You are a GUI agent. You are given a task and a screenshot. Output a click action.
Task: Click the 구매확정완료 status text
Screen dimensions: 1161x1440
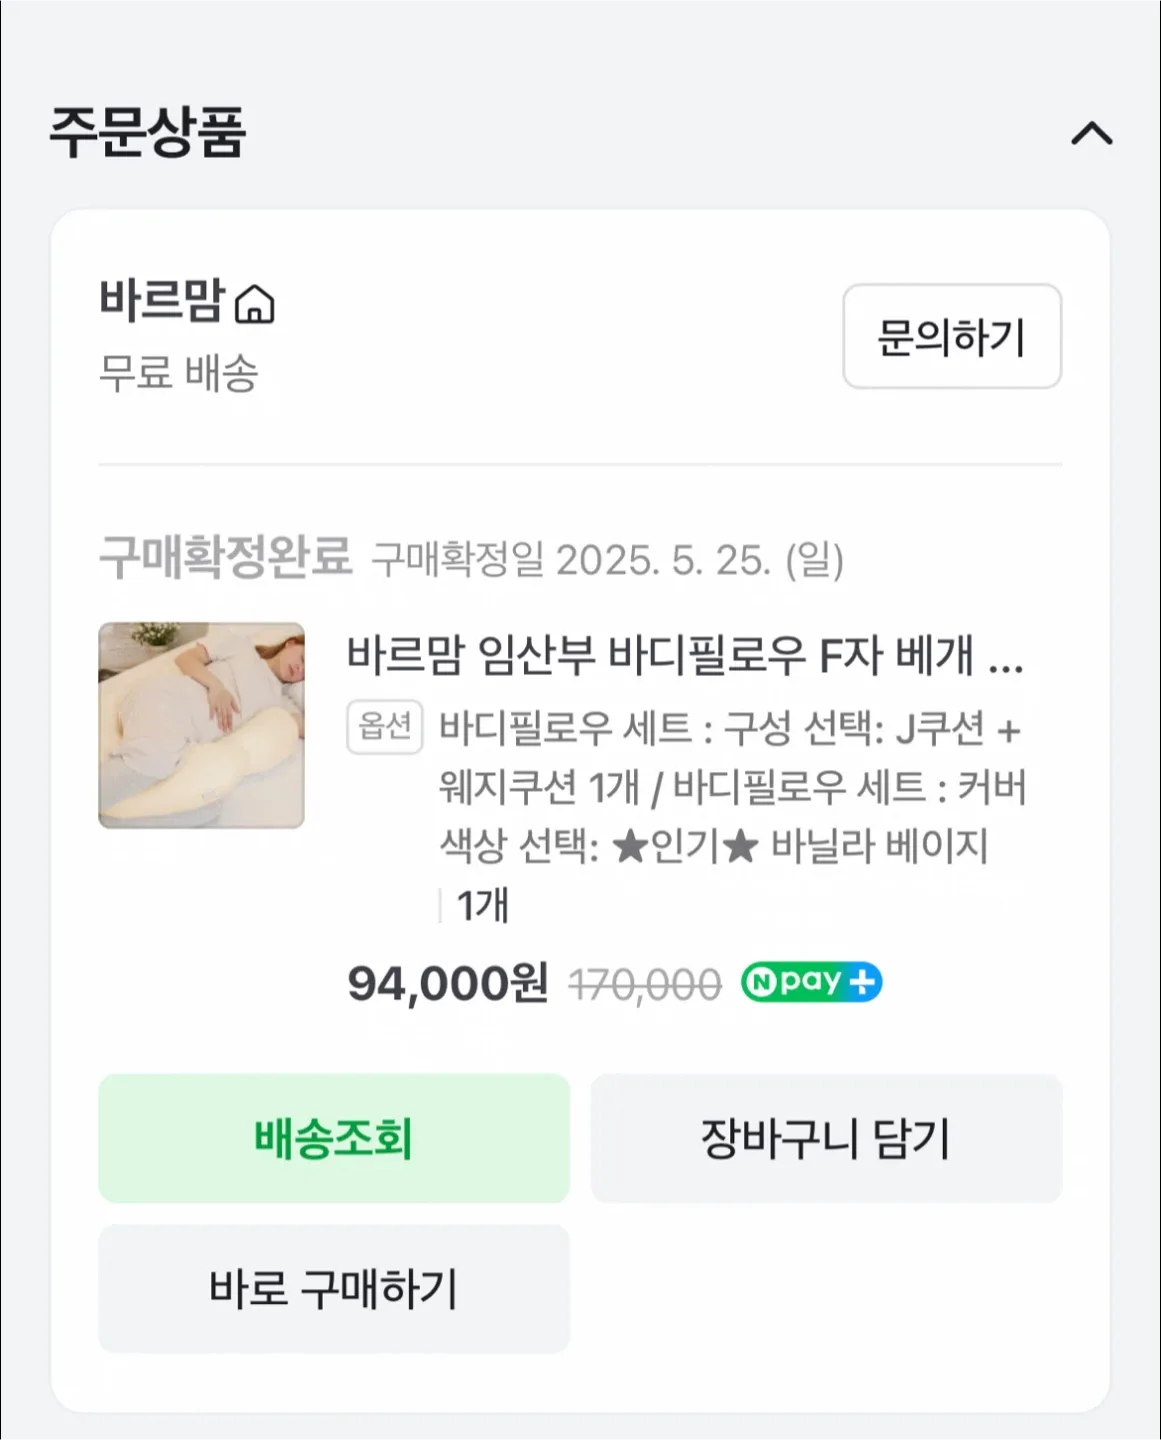[x=225, y=557]
